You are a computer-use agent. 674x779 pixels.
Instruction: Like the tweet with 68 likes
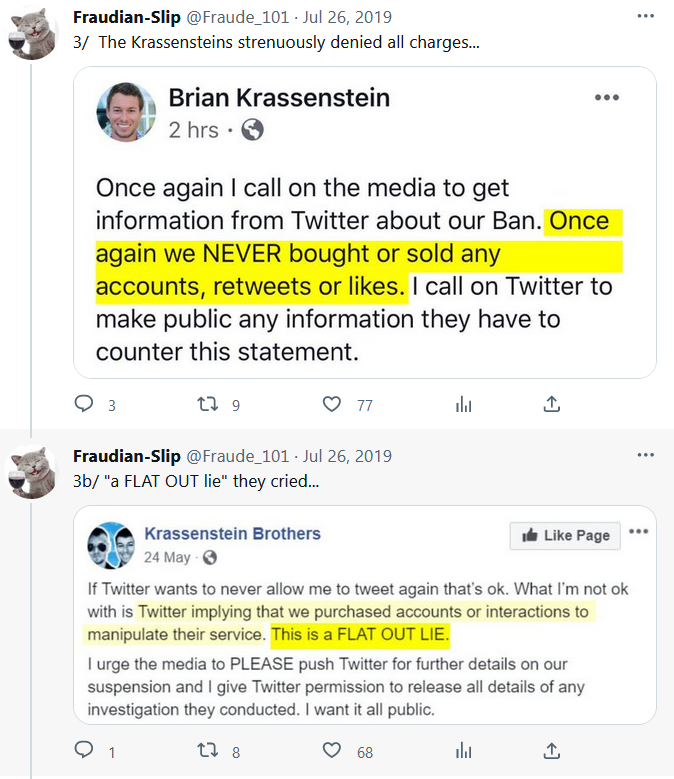pos(333,750)
